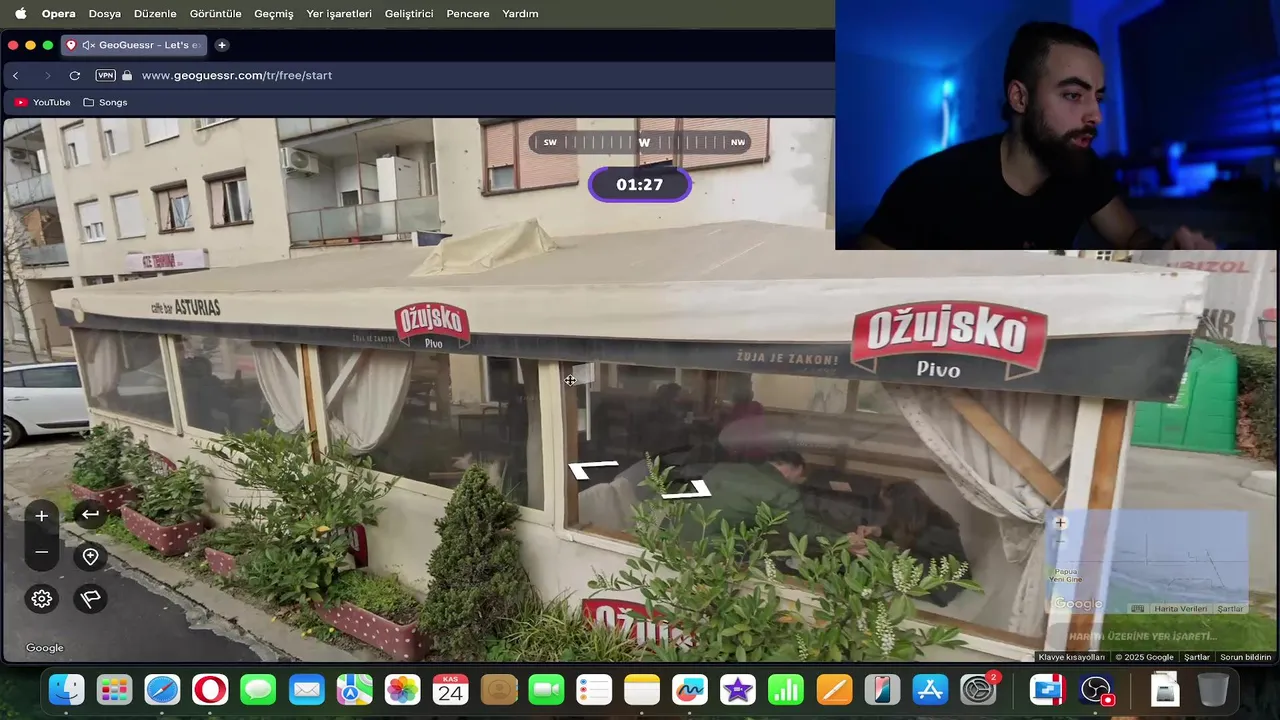Click the address bar with geoguessr.com URL
Viewport: 1280px width, 720px height.
click(x=237, y=75)
